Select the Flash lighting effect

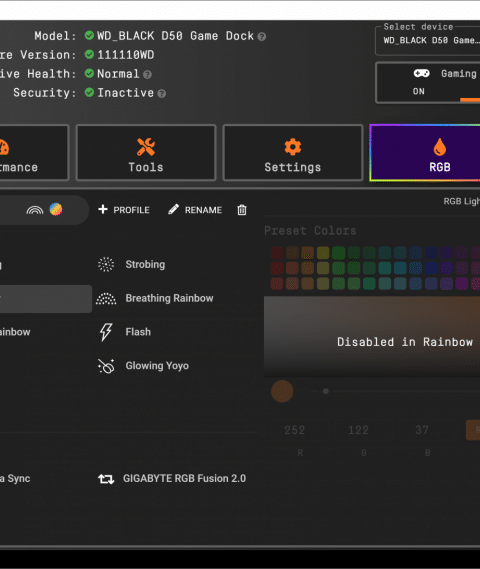pos(138,332)
